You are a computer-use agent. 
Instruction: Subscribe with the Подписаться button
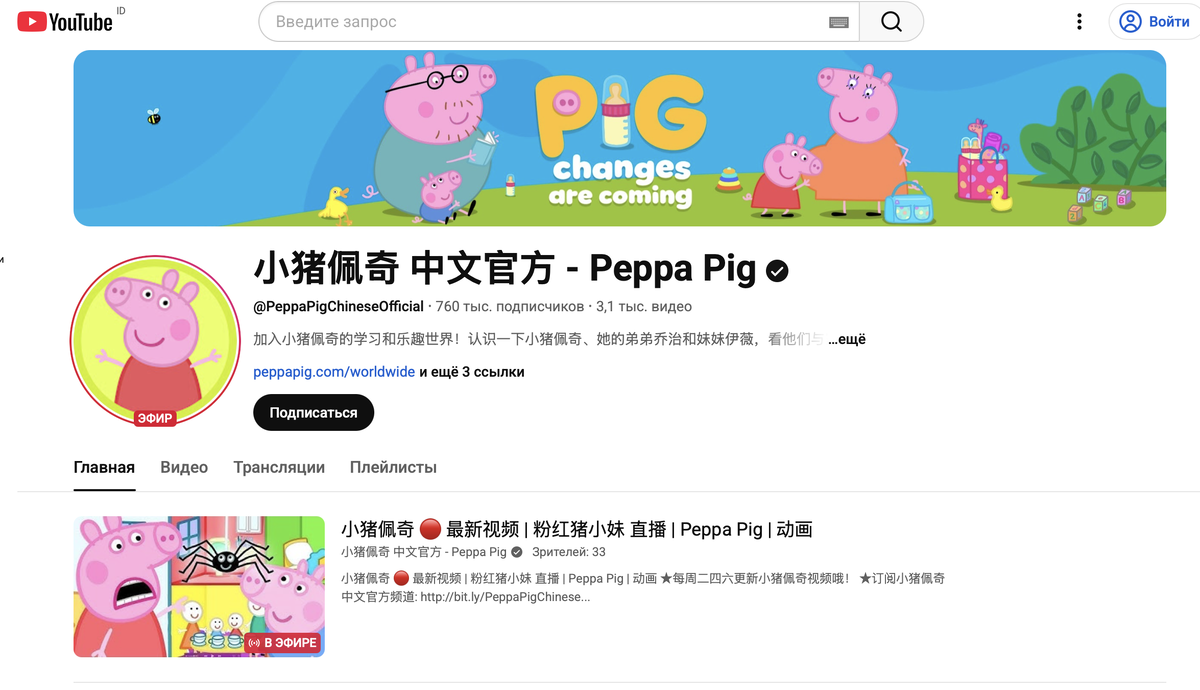313,413
